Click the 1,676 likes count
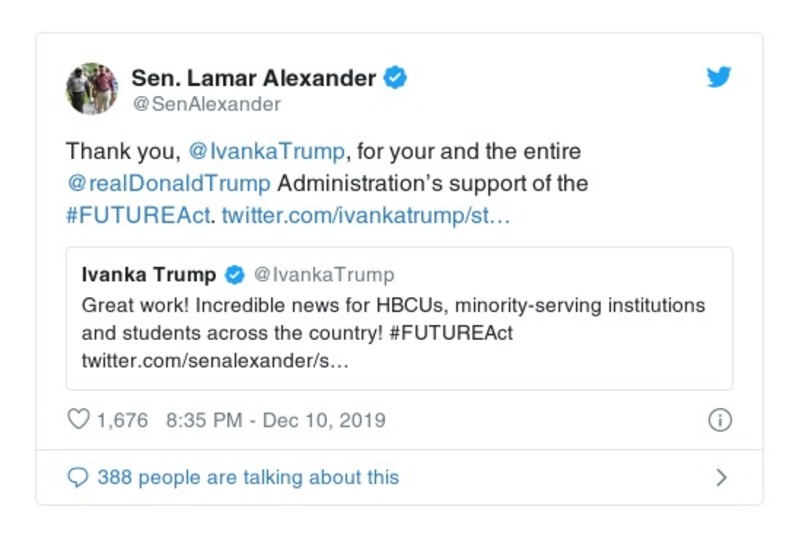Screen dimensions: 799x538 pos(122,420)
